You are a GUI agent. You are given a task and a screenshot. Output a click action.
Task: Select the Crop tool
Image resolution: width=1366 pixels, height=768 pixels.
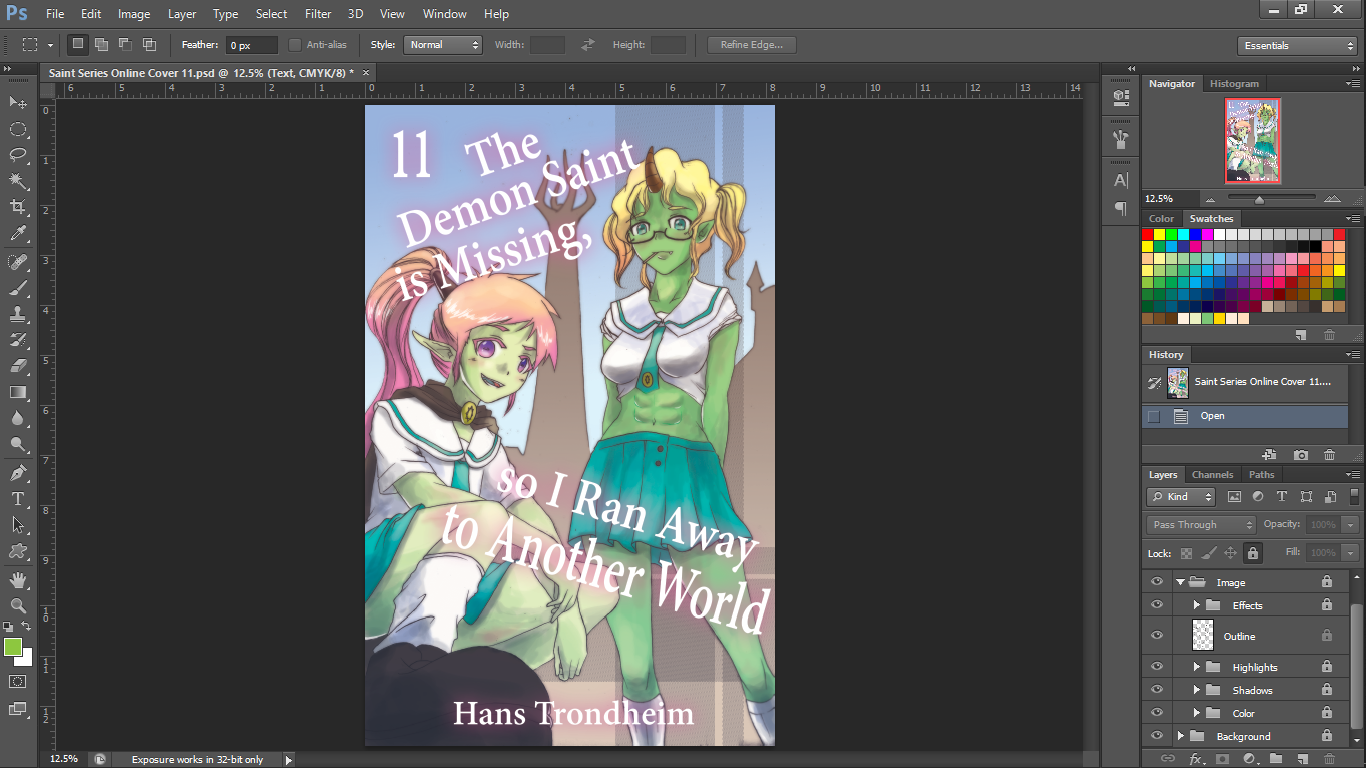(x=18, y=207)
